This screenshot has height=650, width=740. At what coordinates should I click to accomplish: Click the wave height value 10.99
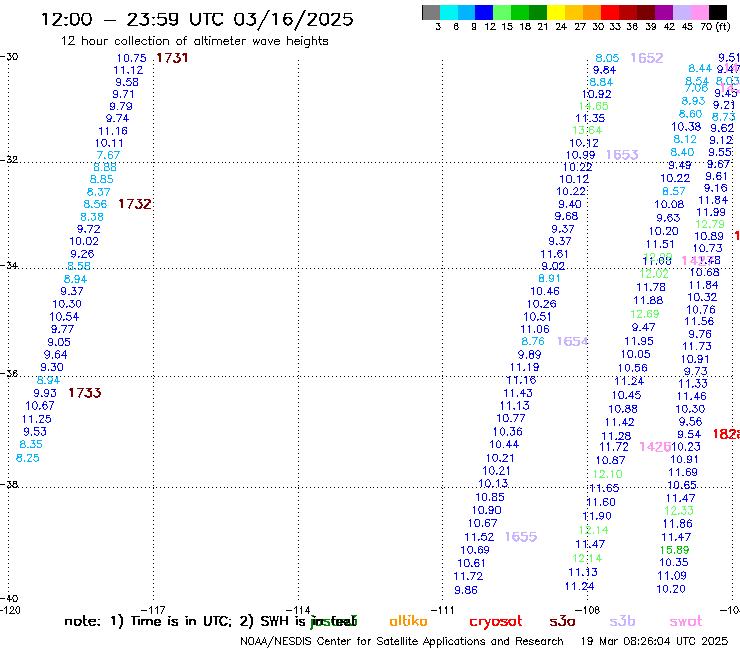tap(580, 155)
